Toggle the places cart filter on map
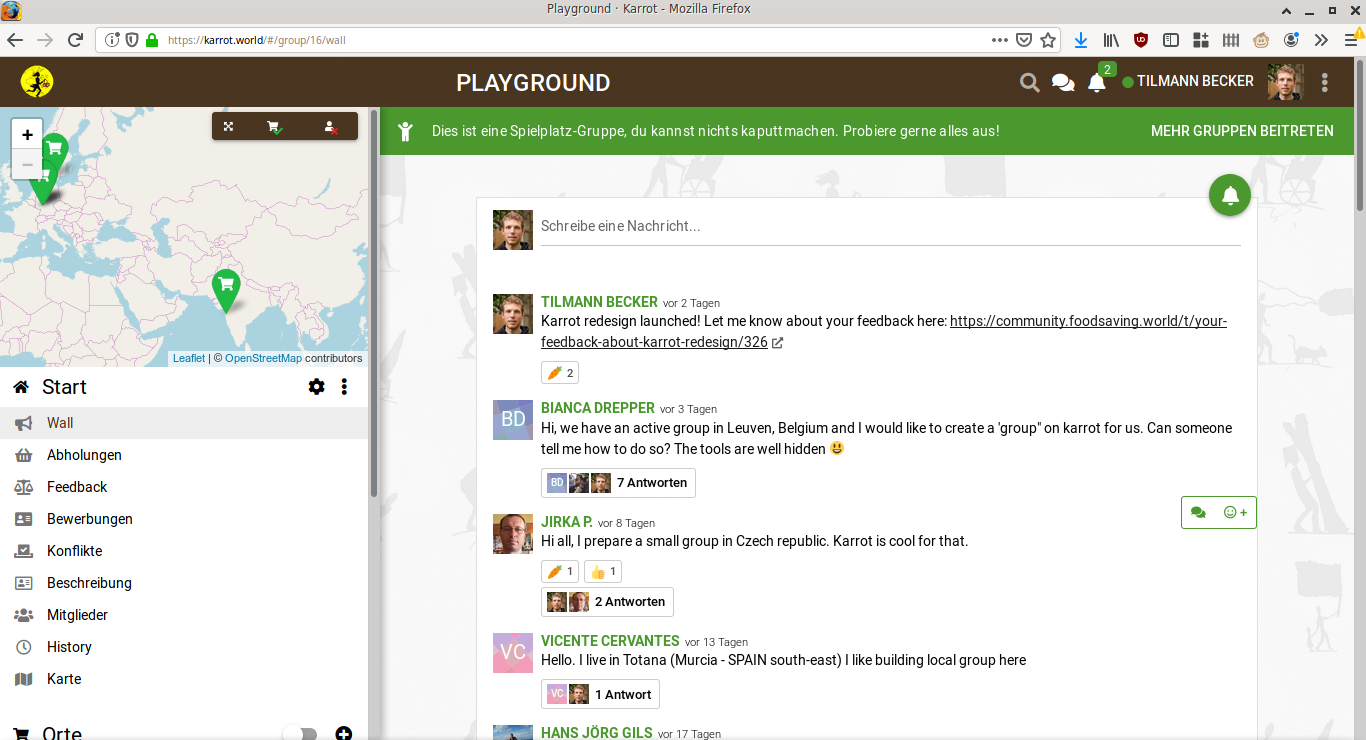The width and height of the screenshot is (1366, 740). click(x=273, y=127)
